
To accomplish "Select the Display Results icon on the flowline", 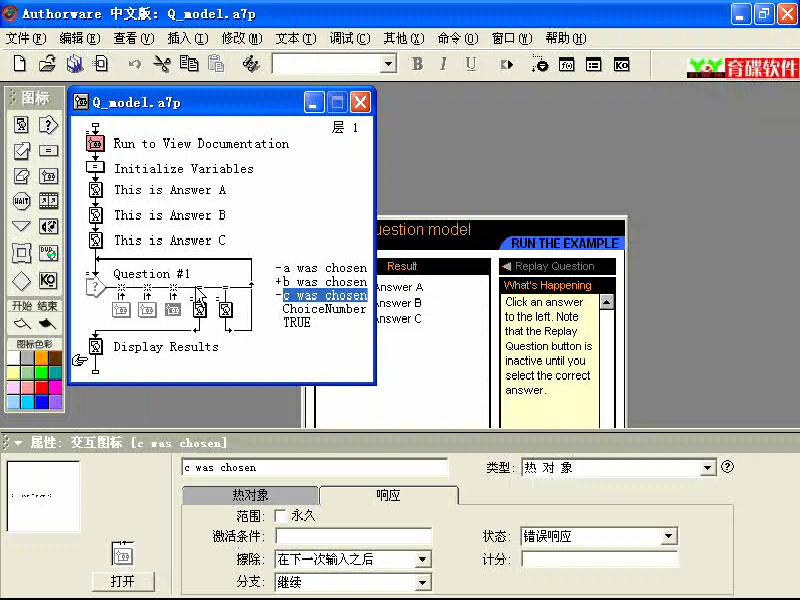I will tap(95, 347).
